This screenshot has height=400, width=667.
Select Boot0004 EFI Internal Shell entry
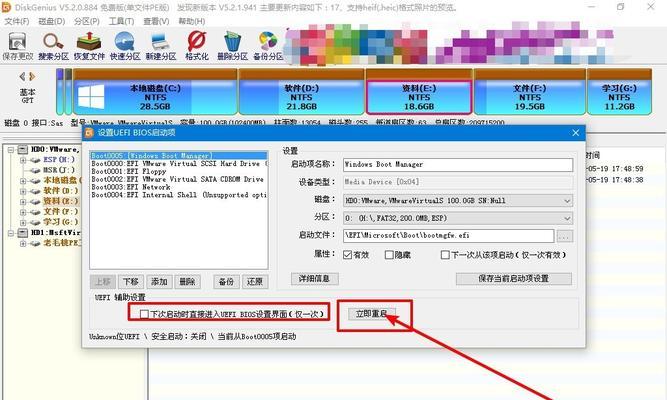[x=179, y=195]
